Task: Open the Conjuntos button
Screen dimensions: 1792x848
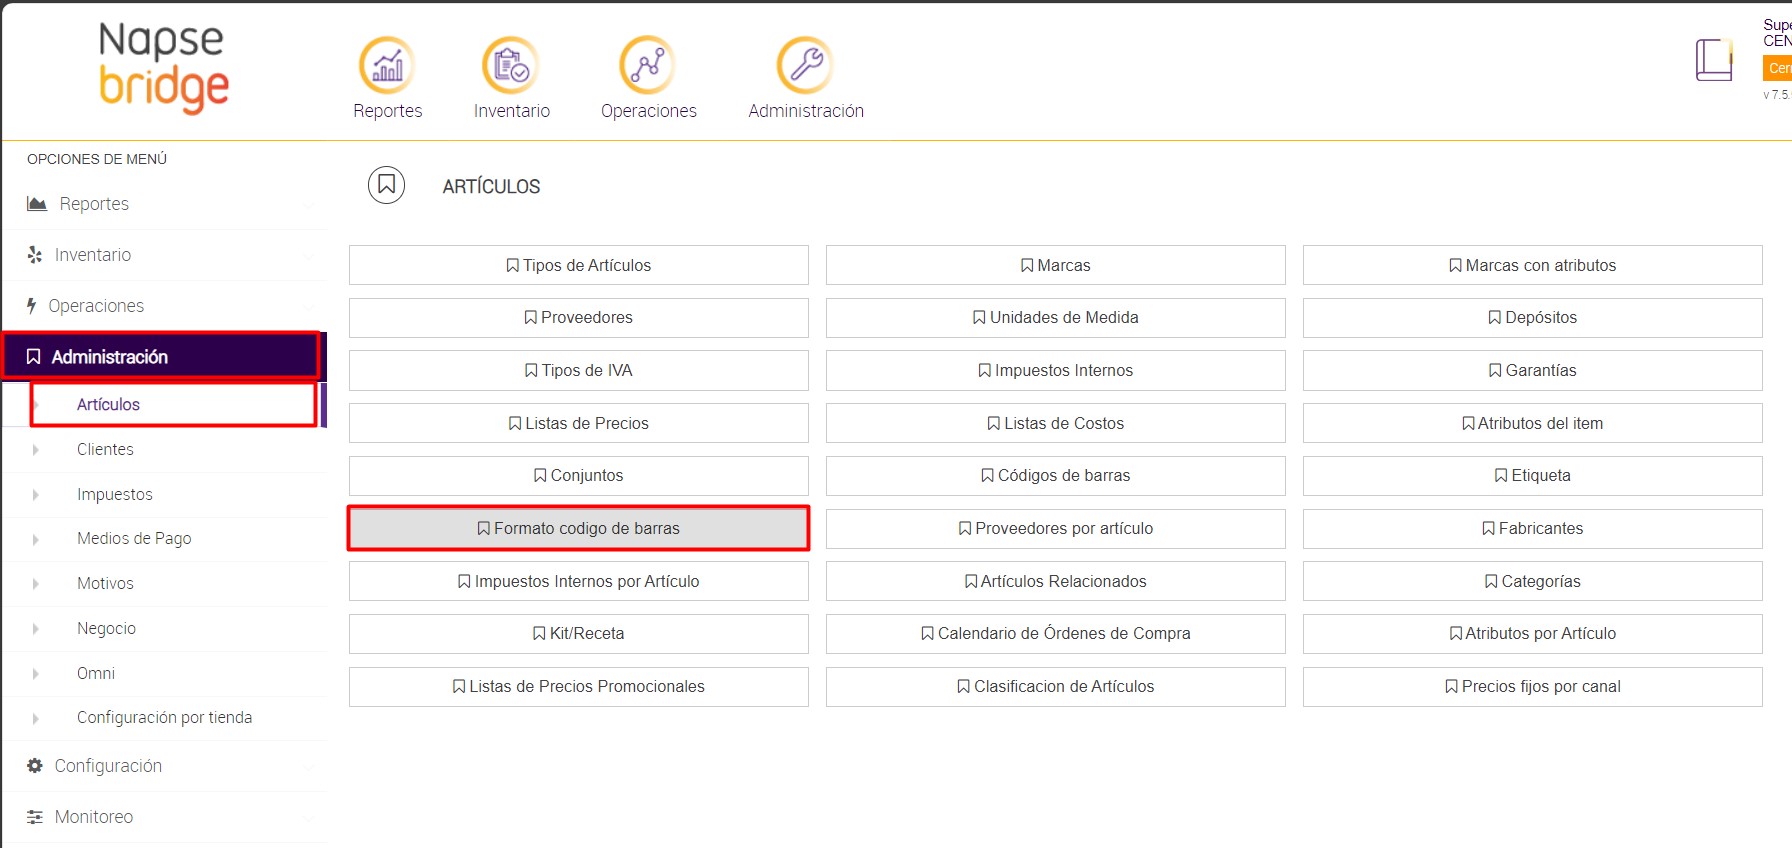Action: click(x=578, y=475)
